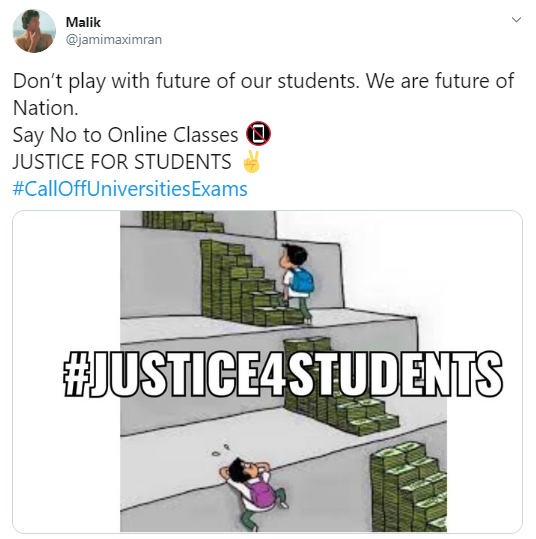Click the middle money staircase behind the caption

pyautogui.click(x=340, y=387)
